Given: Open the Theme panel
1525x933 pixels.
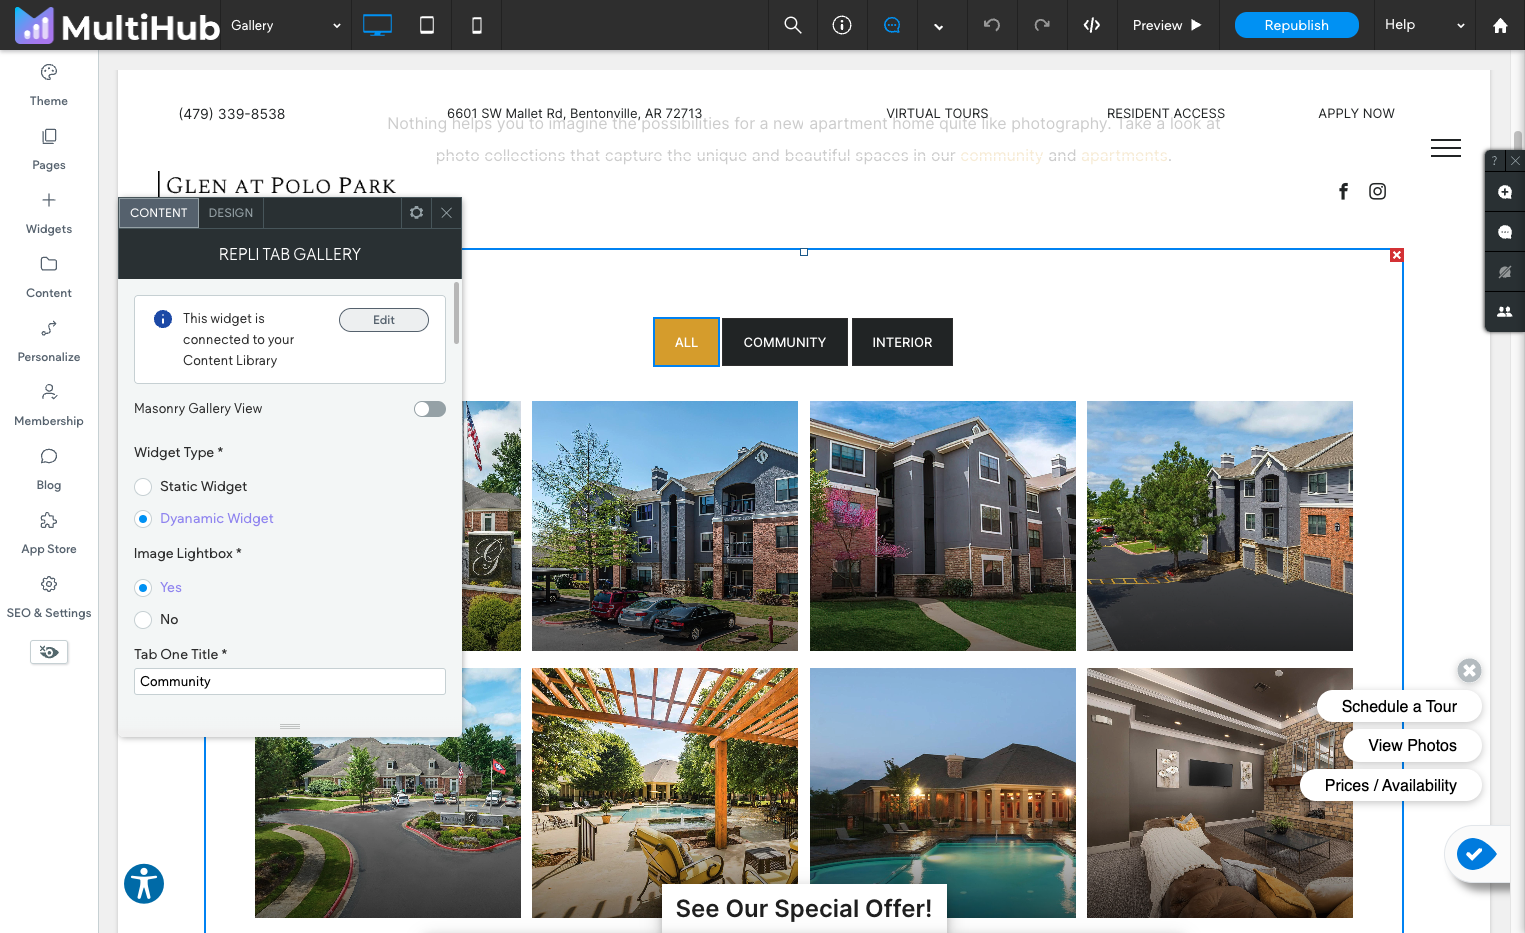Looking at the screenshot, I should tap(49, 85).
